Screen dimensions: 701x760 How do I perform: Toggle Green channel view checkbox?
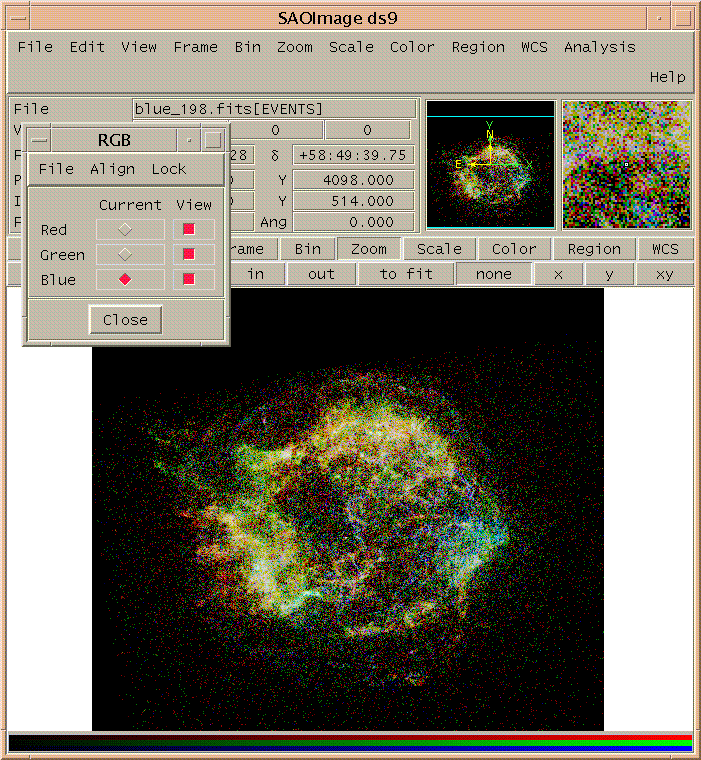(x=189, y=254)
